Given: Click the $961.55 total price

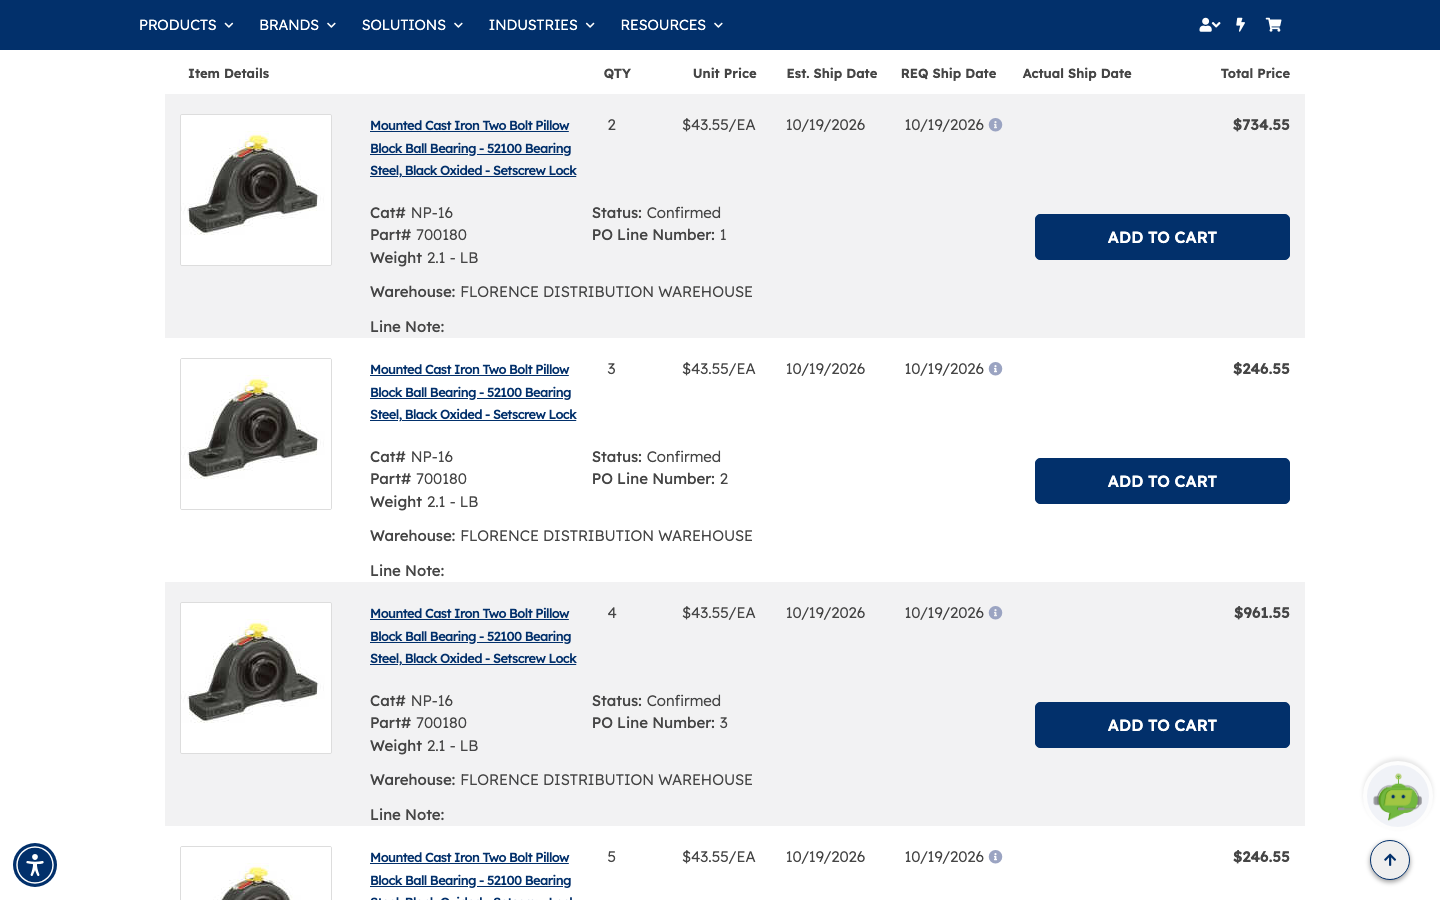Looking at the screenshot, I should (x=1261, y=613).
